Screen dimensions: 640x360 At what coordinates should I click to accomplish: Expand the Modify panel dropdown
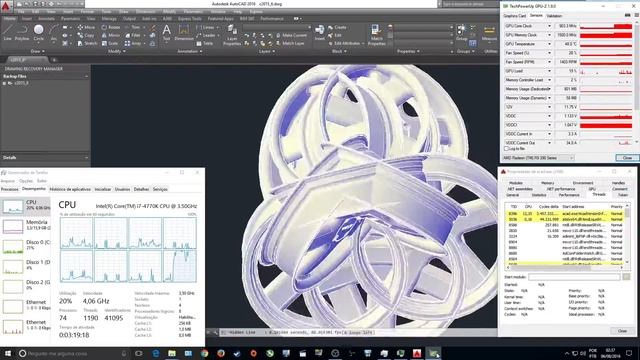(x=118, y=51)
